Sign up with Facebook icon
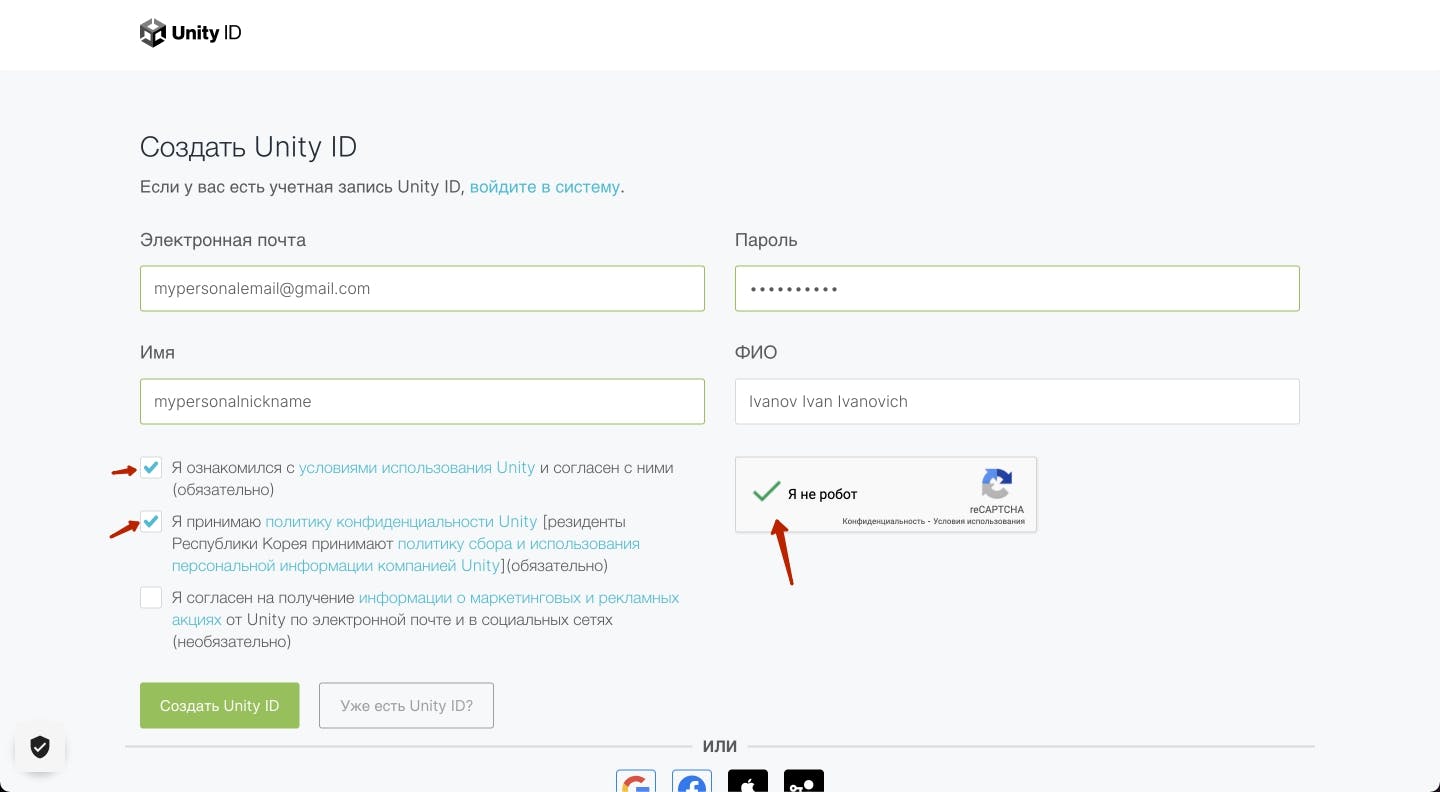1440x792 pixels. coord(692,781)
